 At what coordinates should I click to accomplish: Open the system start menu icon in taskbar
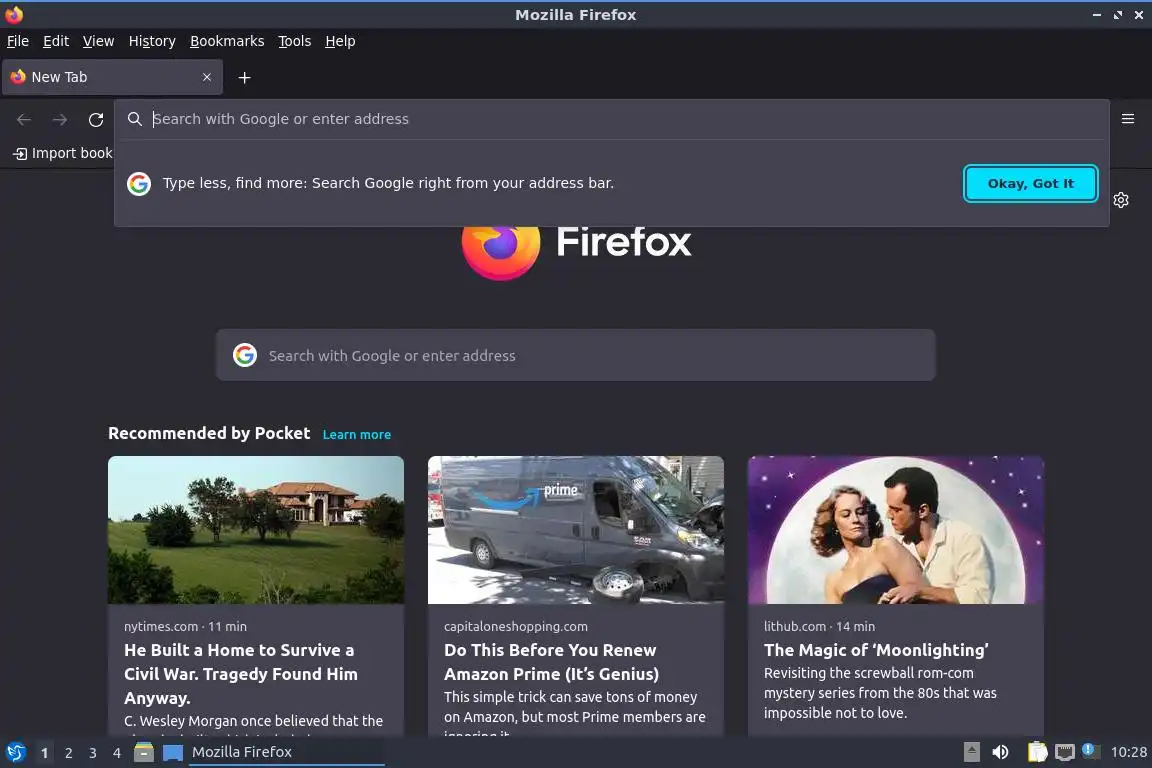[15, 753]
